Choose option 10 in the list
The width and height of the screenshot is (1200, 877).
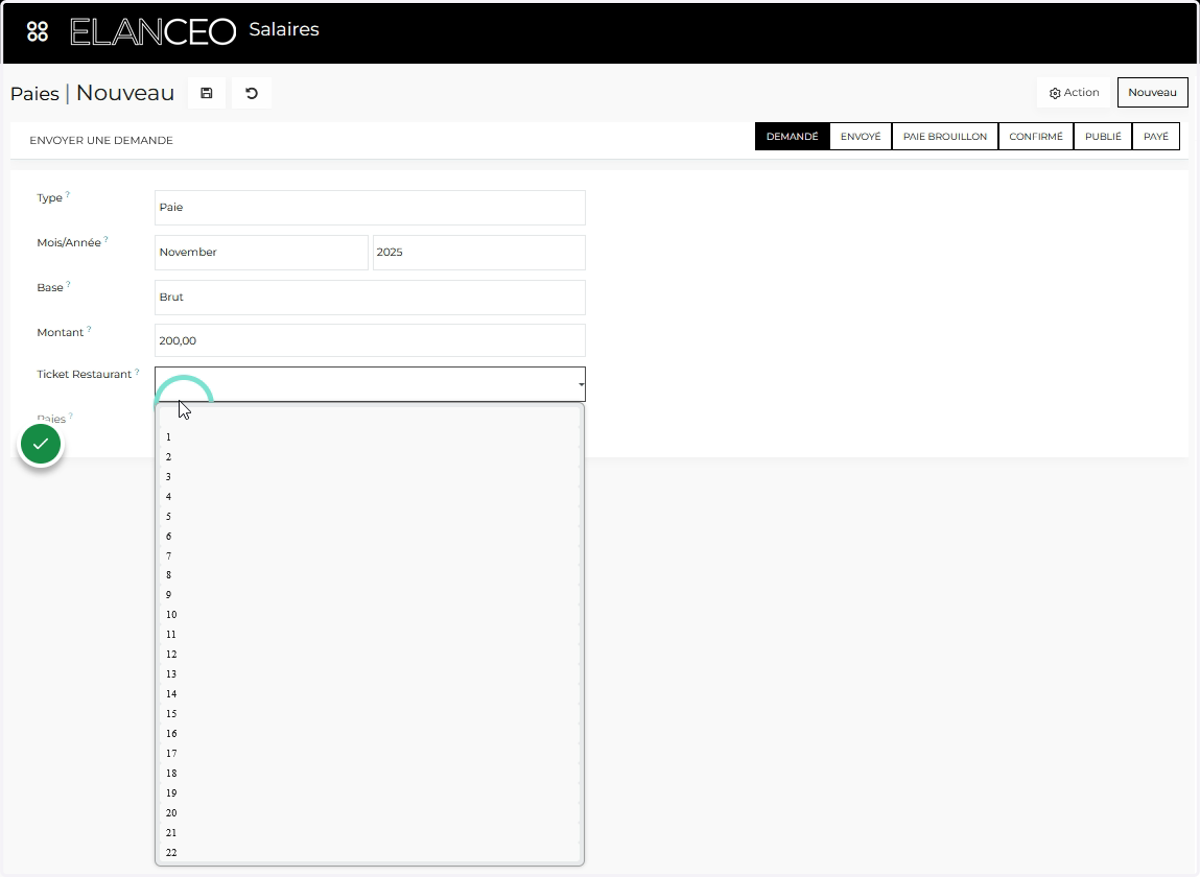coord(370,615)
